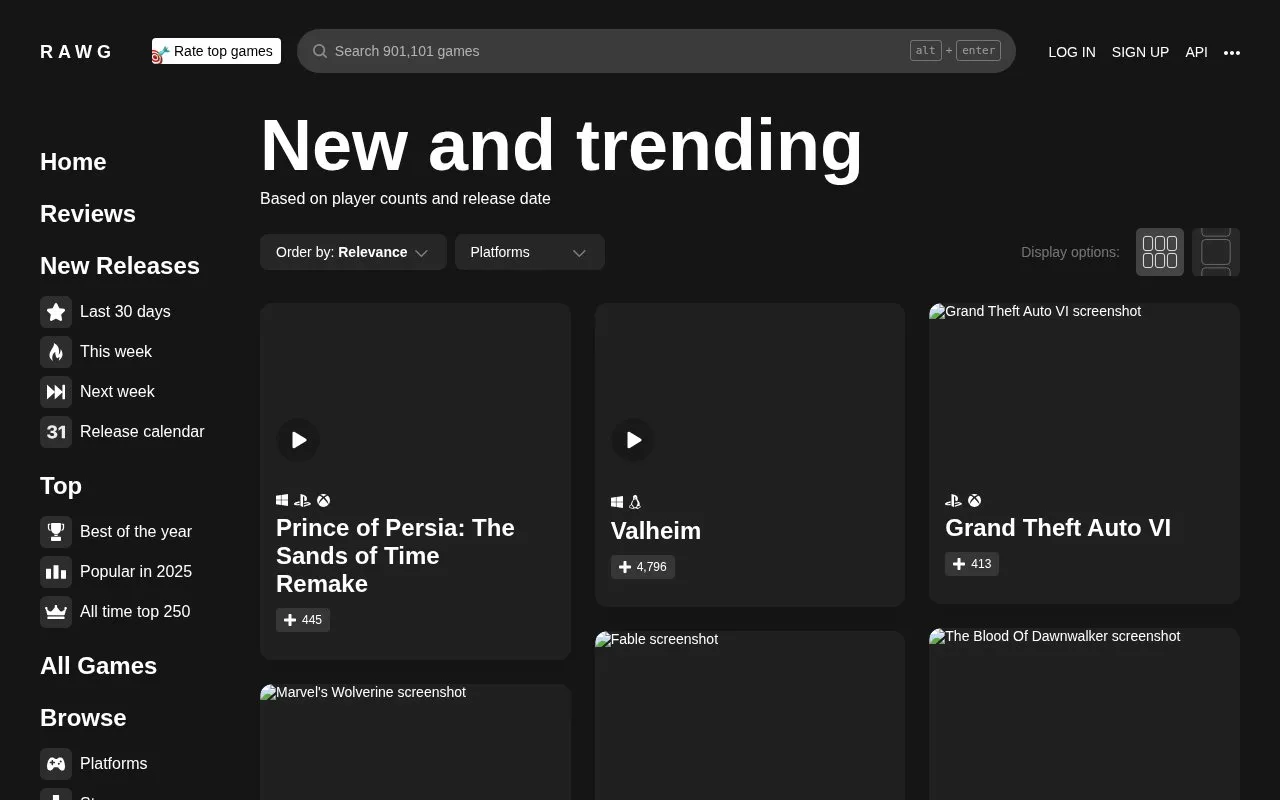
Task: Click the All time top 250 crown icon
Action: click(x=56, y=612)
